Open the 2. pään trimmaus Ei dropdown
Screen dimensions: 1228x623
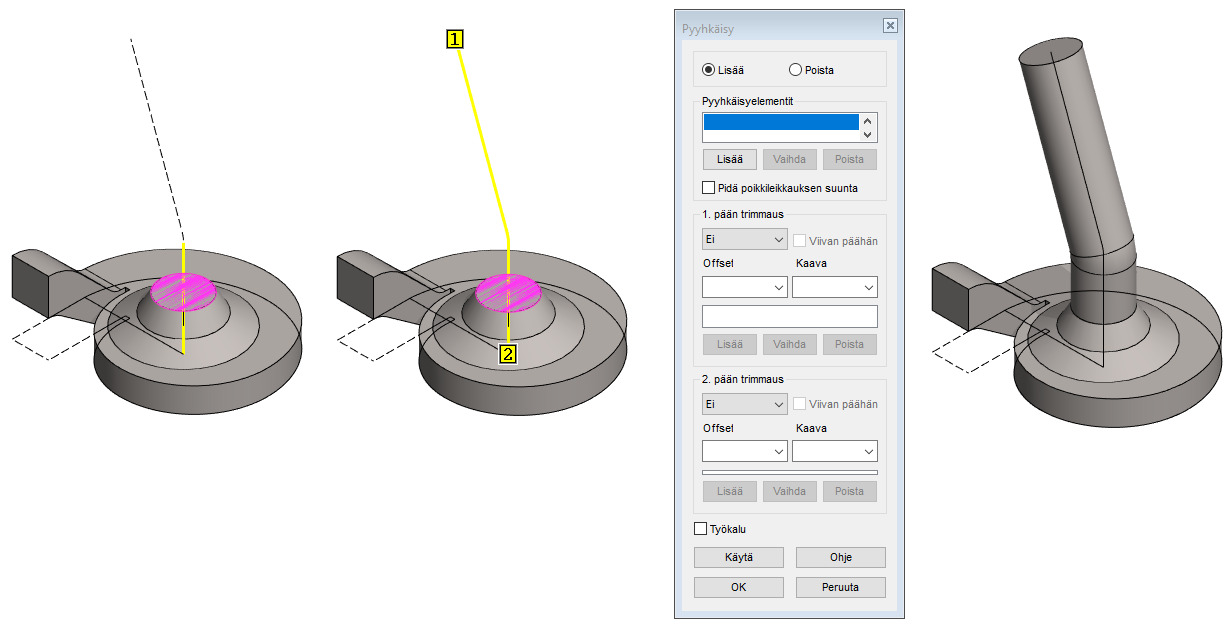point(745,405)
